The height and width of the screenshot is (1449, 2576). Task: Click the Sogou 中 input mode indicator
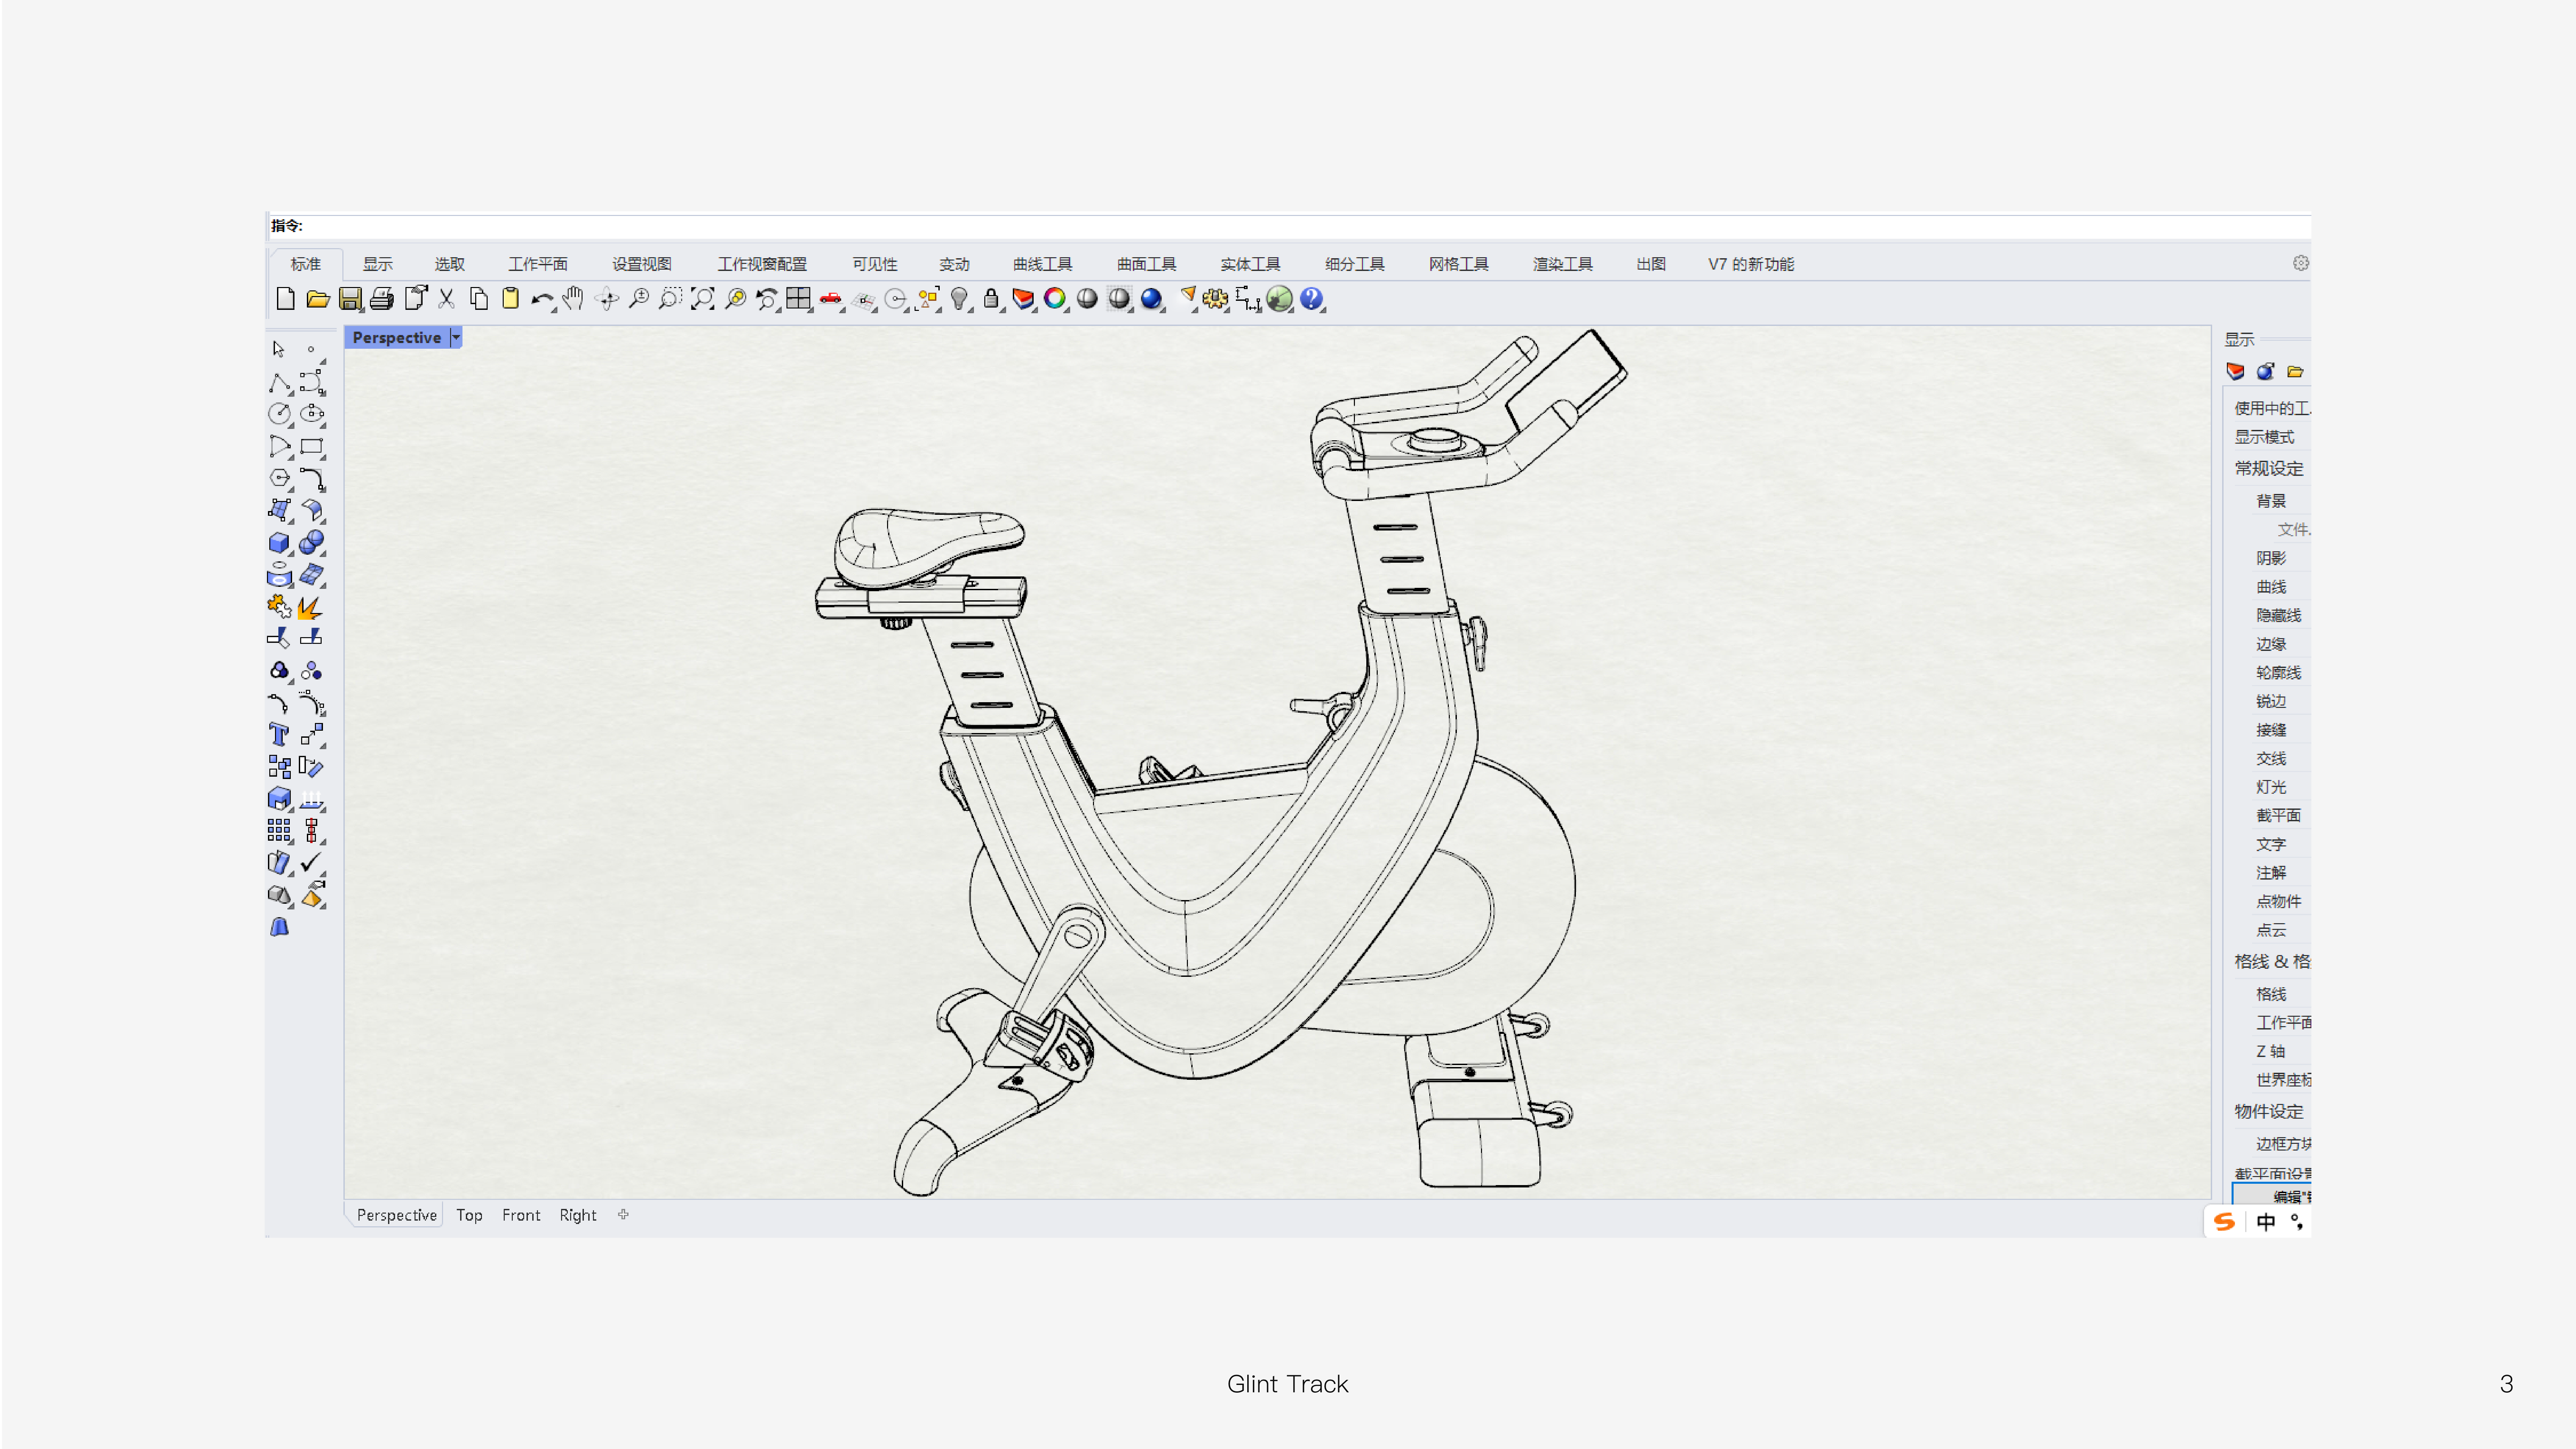coord(2266,1222)
